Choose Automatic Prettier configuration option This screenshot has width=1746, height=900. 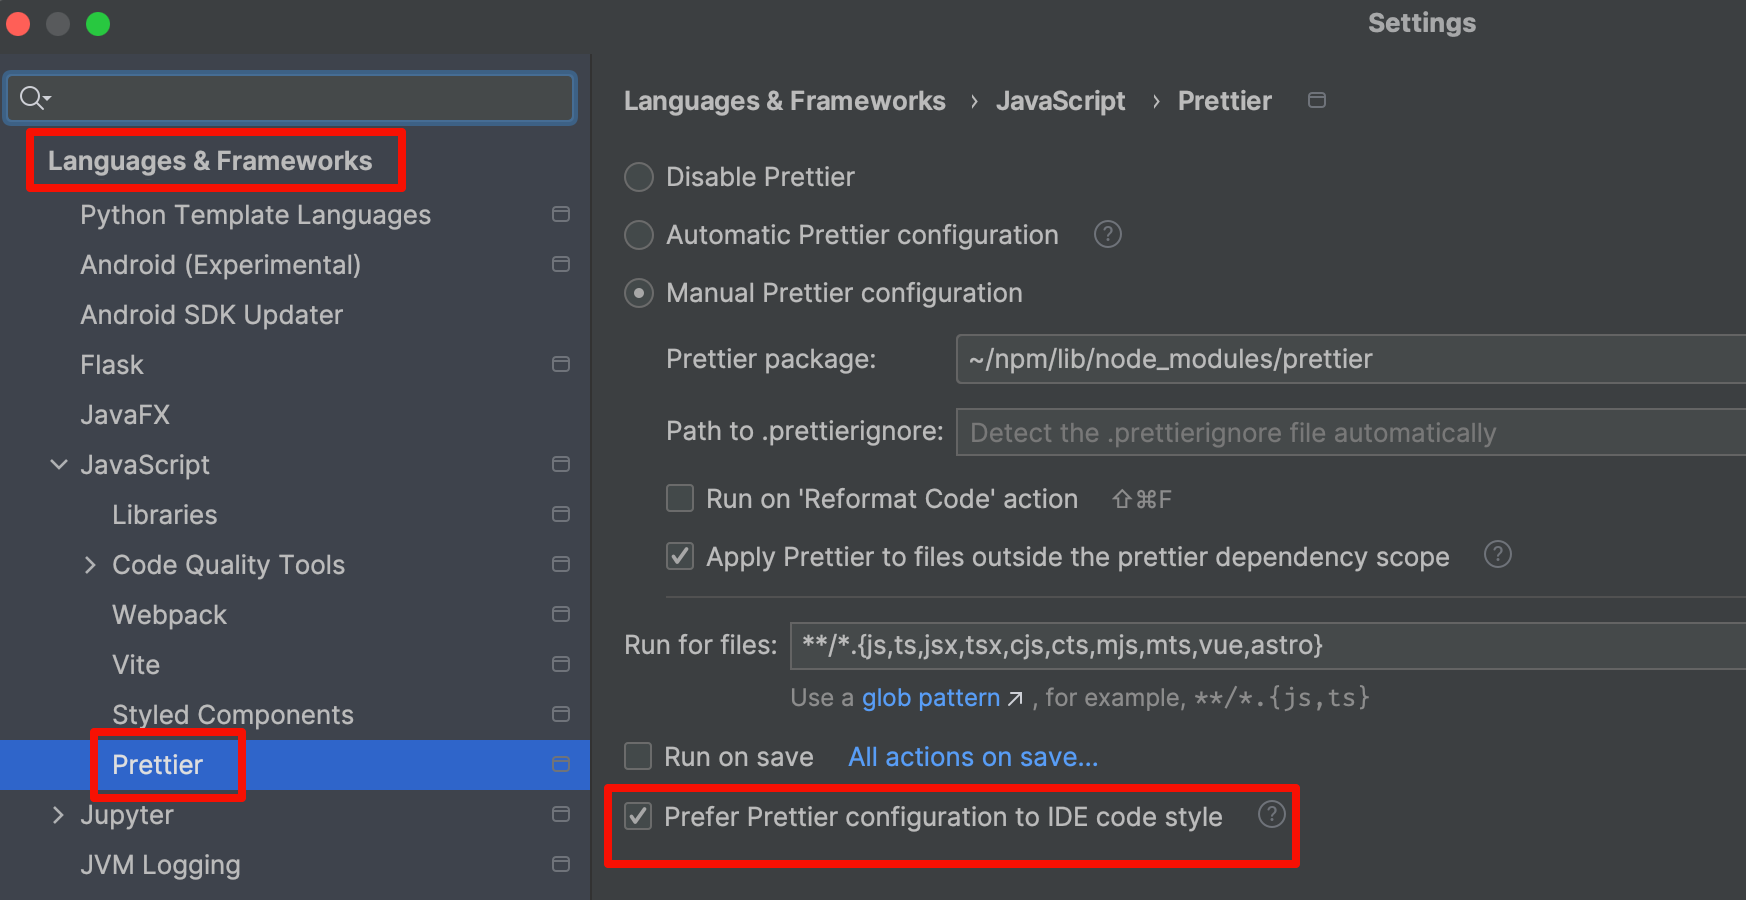pyautogui.click(x=639, y=236)
